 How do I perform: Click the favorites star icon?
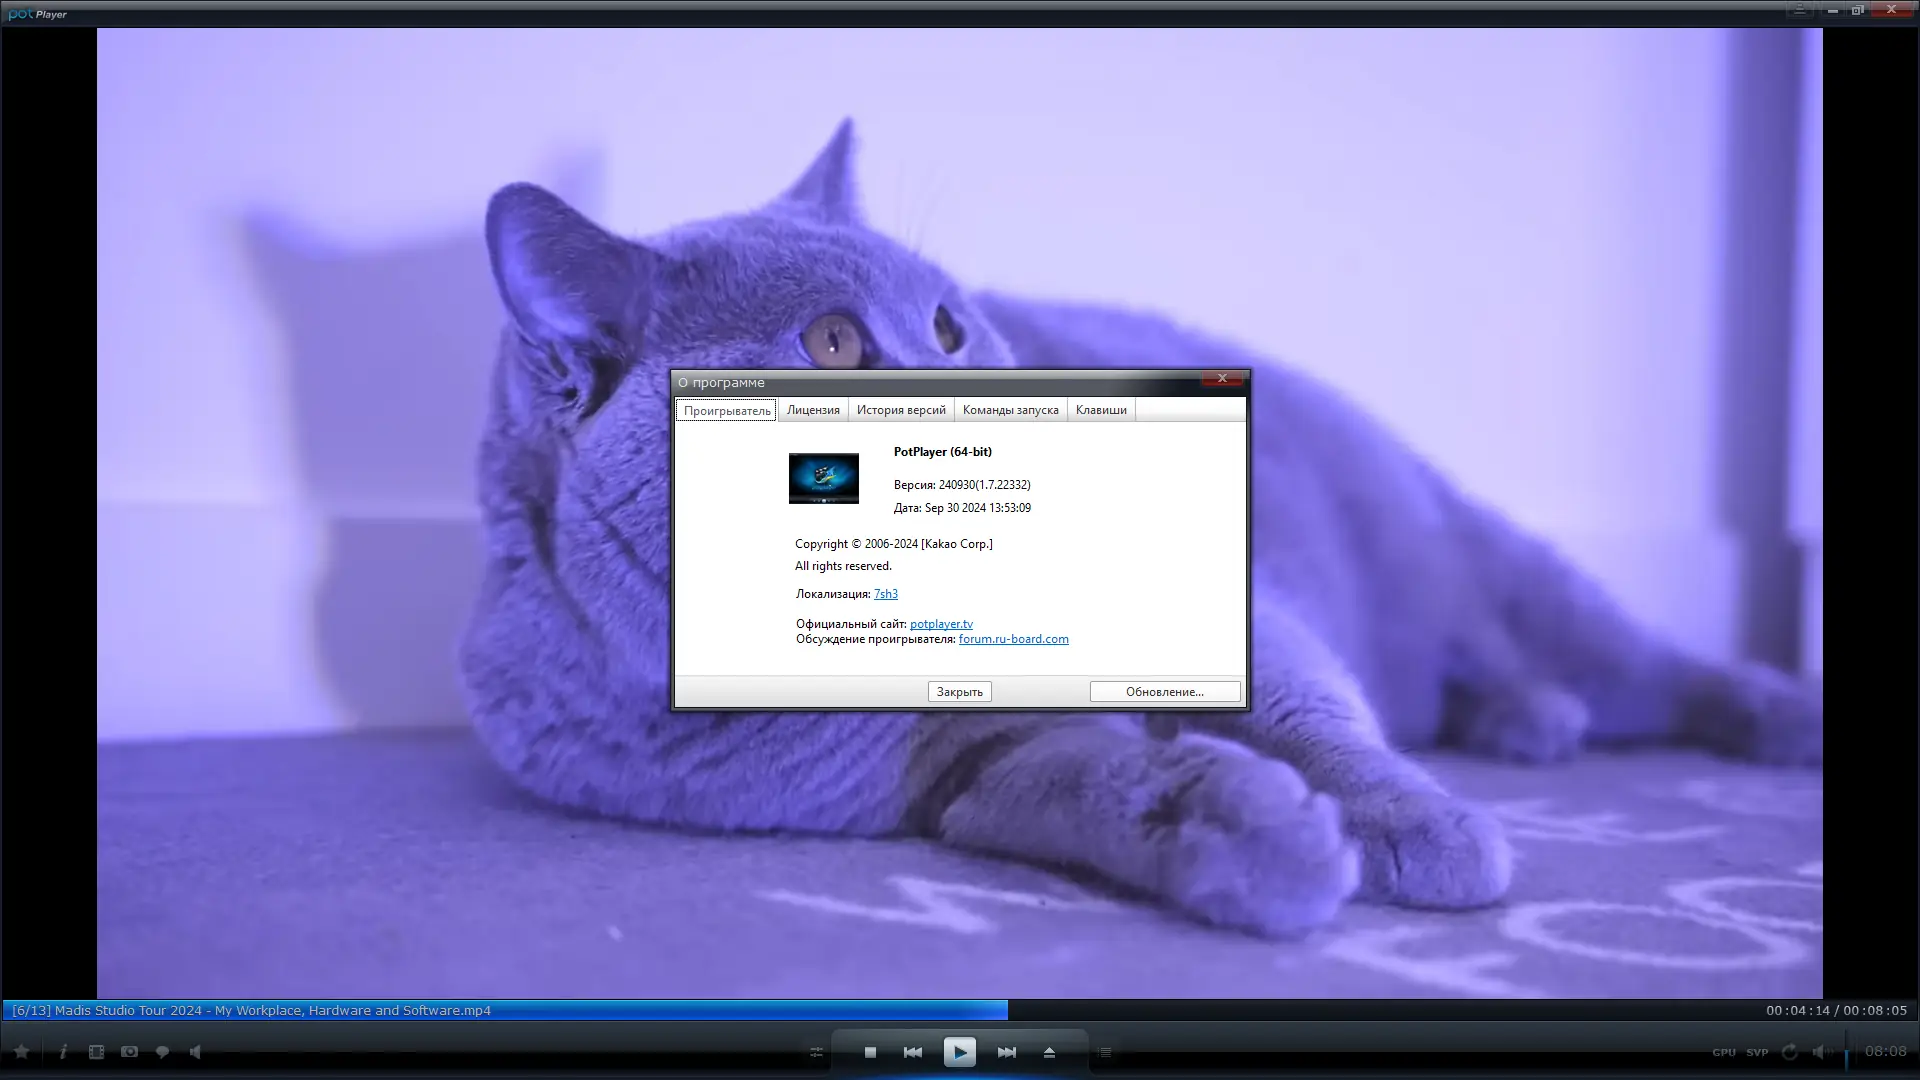click(x=21, y=1052)
